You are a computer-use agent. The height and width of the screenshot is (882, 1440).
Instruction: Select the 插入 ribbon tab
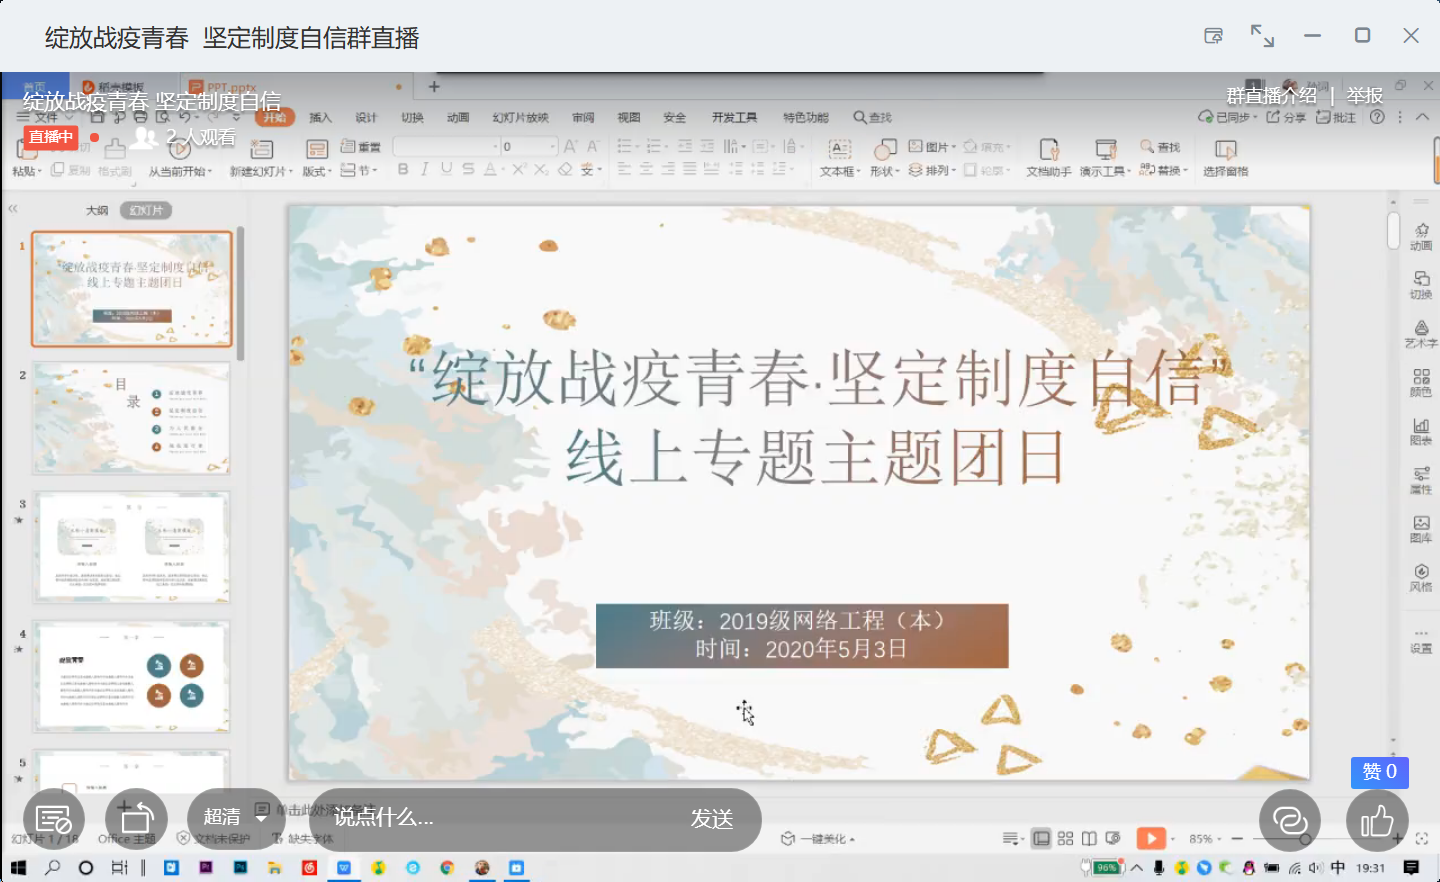coord(320,118)
